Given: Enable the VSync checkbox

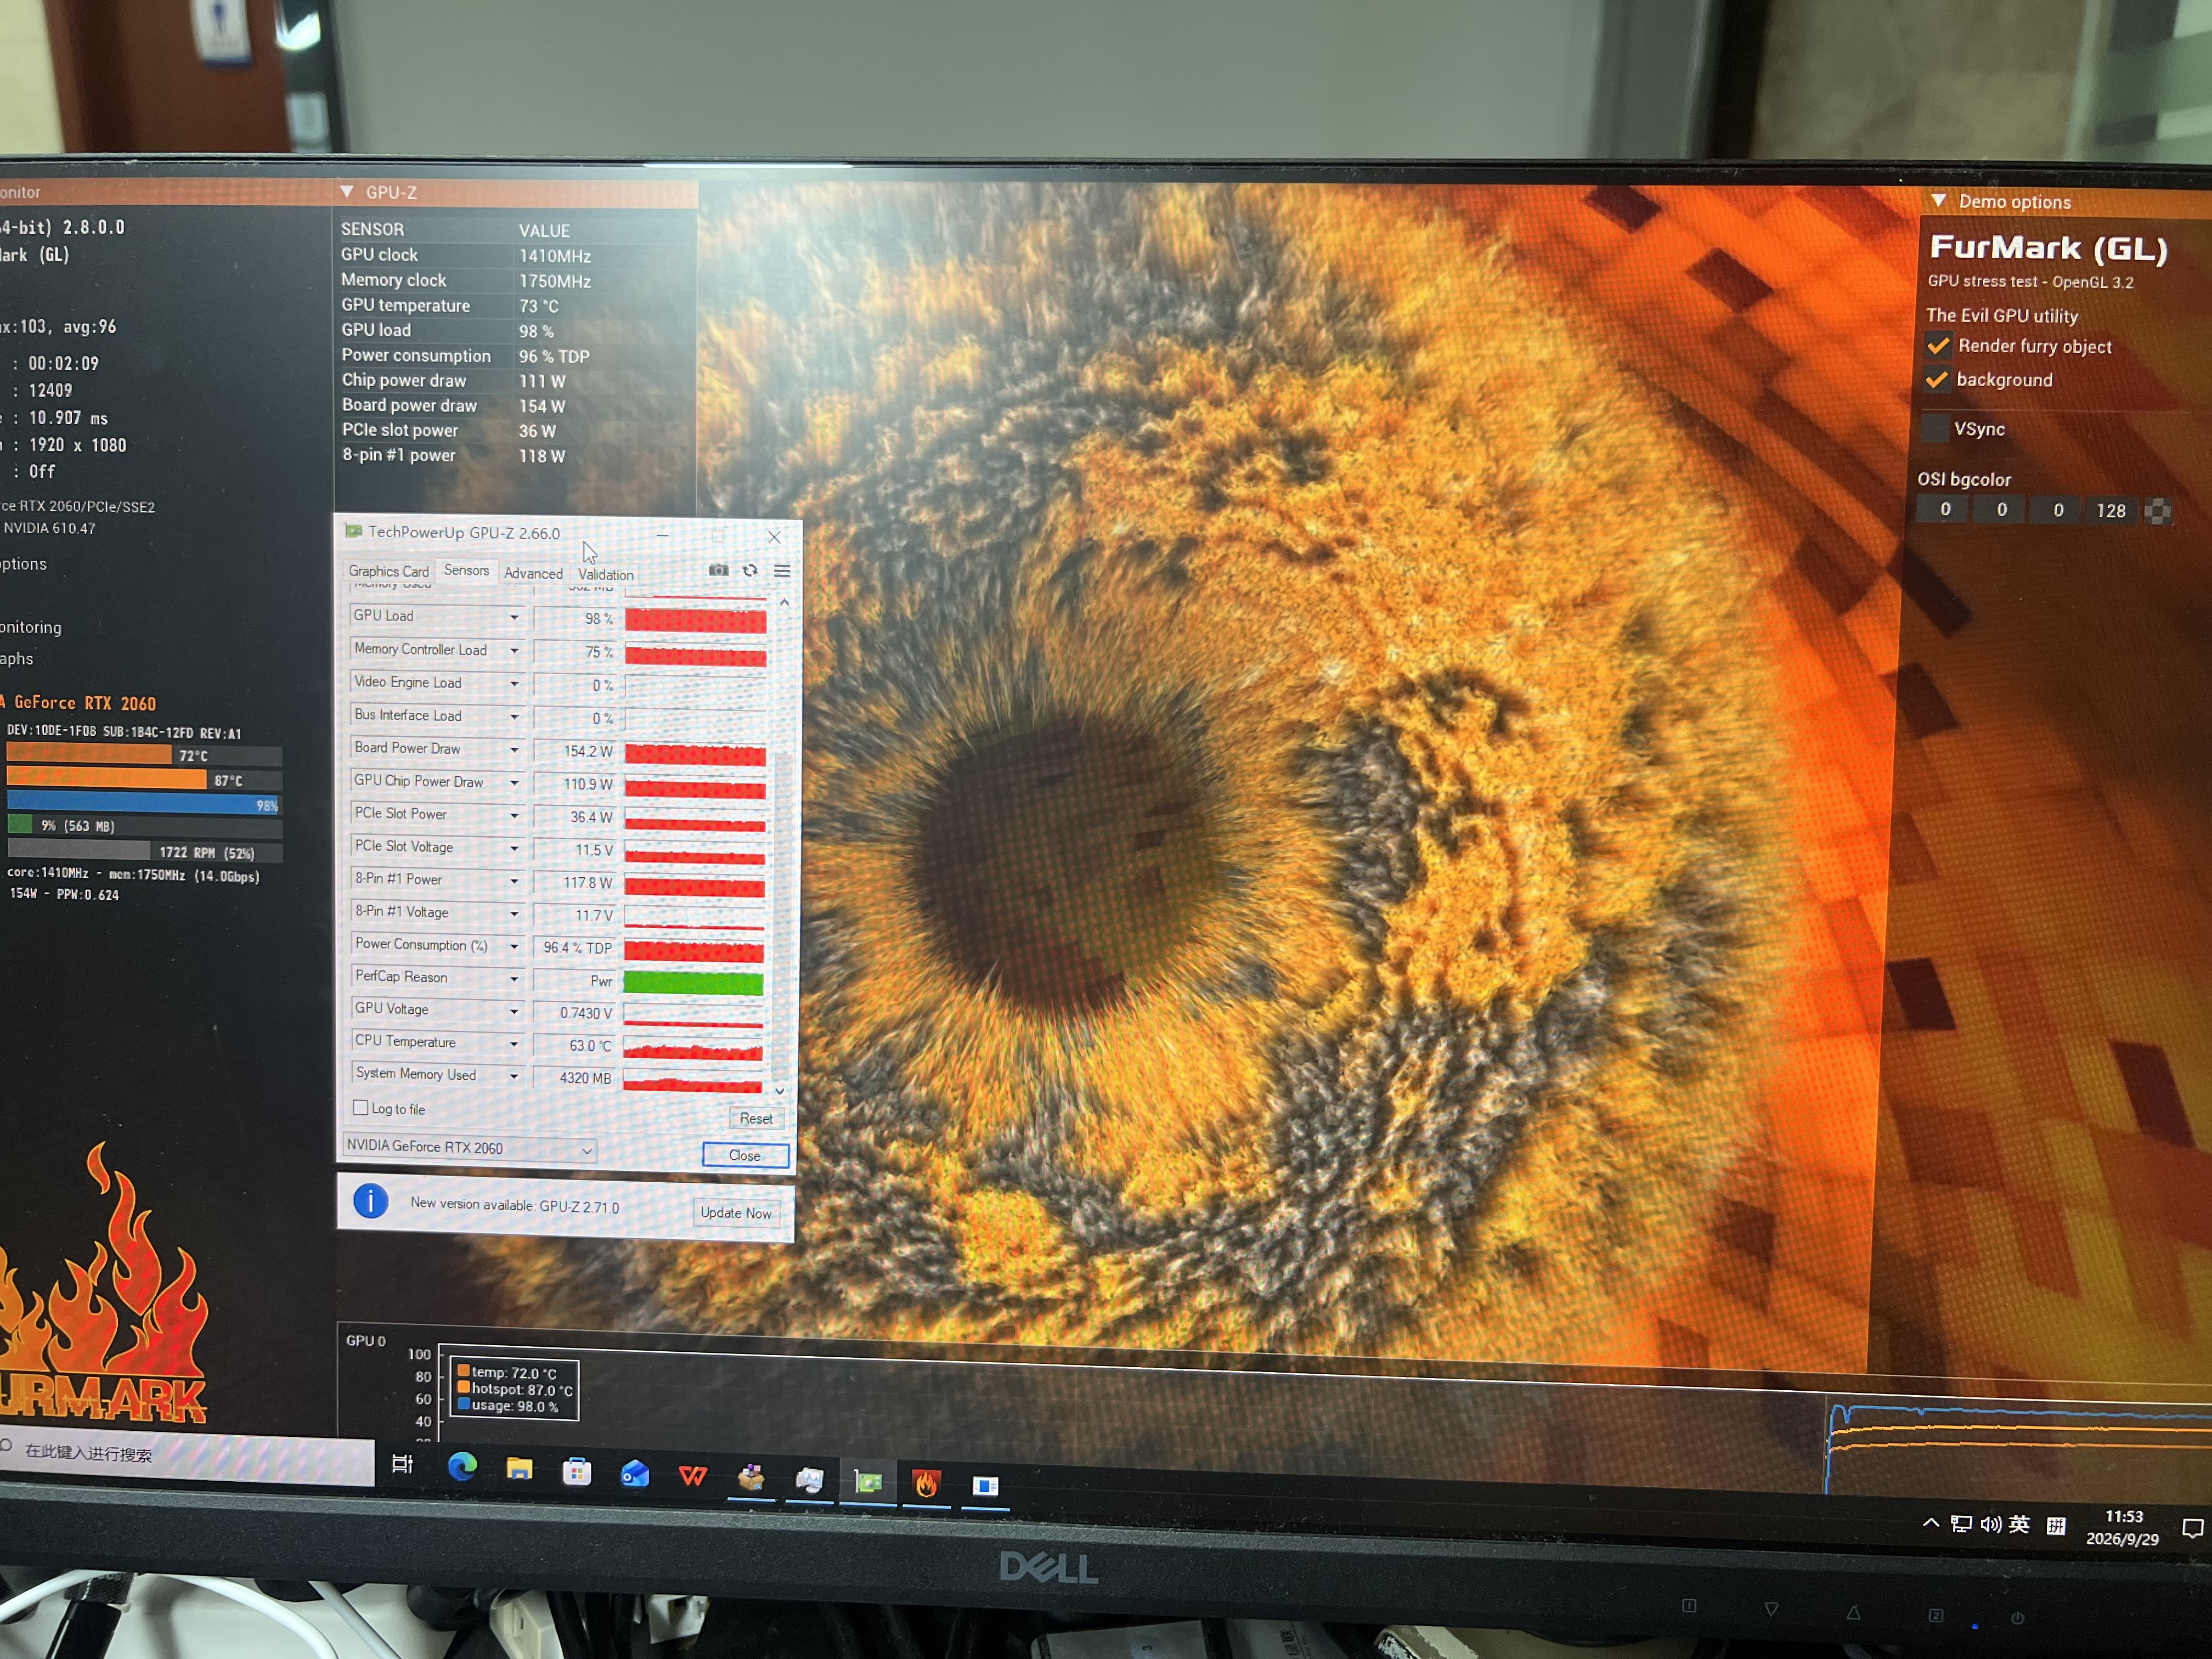Looking at the screenshot, I should [1936, 428].
